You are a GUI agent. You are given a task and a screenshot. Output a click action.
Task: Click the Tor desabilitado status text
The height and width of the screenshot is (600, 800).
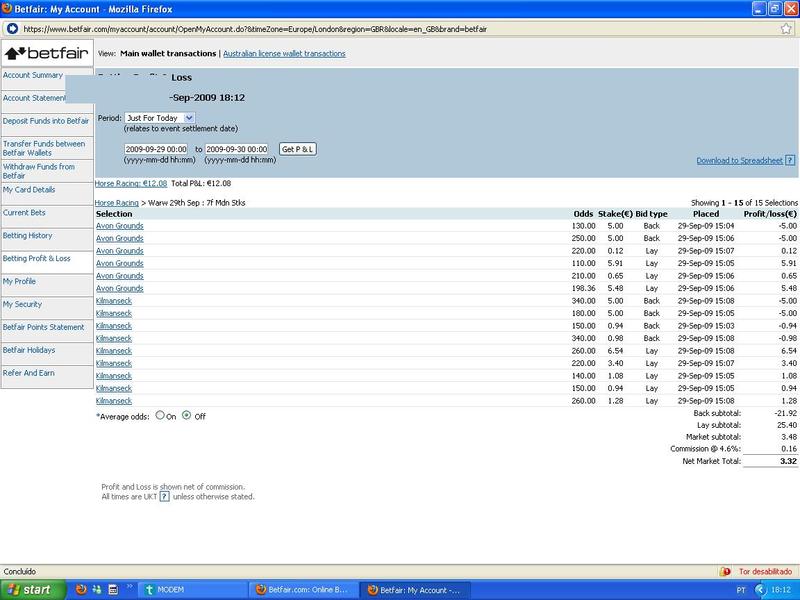click(765, 571)
